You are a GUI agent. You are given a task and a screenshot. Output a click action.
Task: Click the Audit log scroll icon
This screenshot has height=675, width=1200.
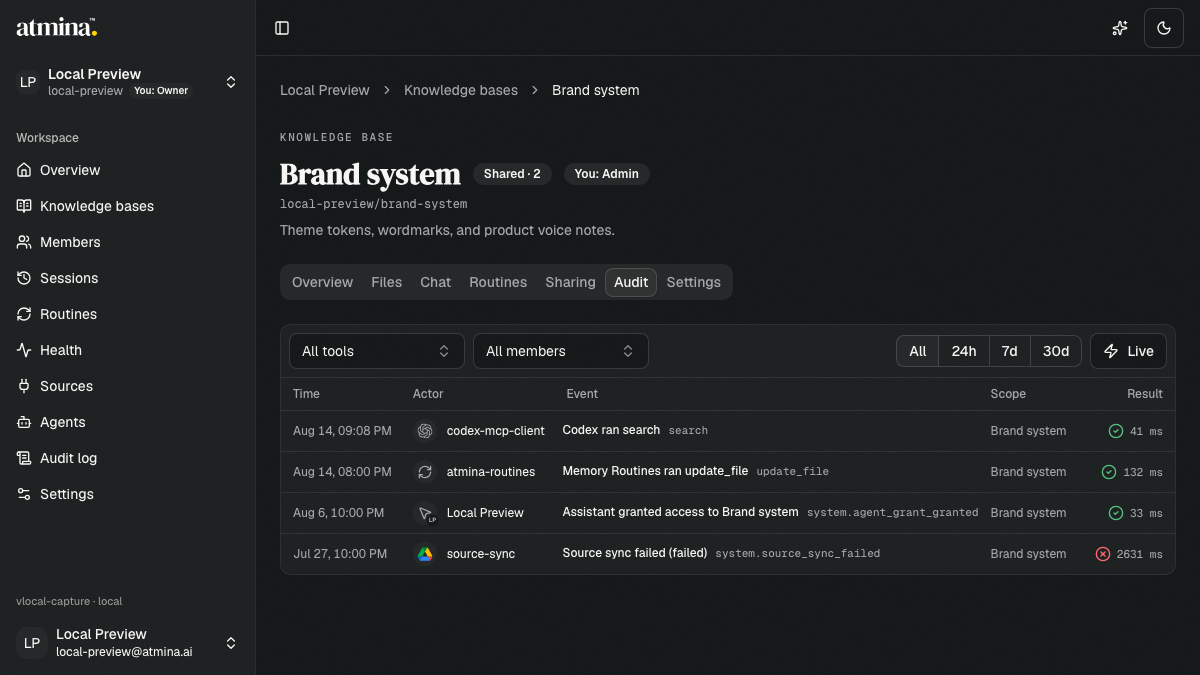[24, 458]
